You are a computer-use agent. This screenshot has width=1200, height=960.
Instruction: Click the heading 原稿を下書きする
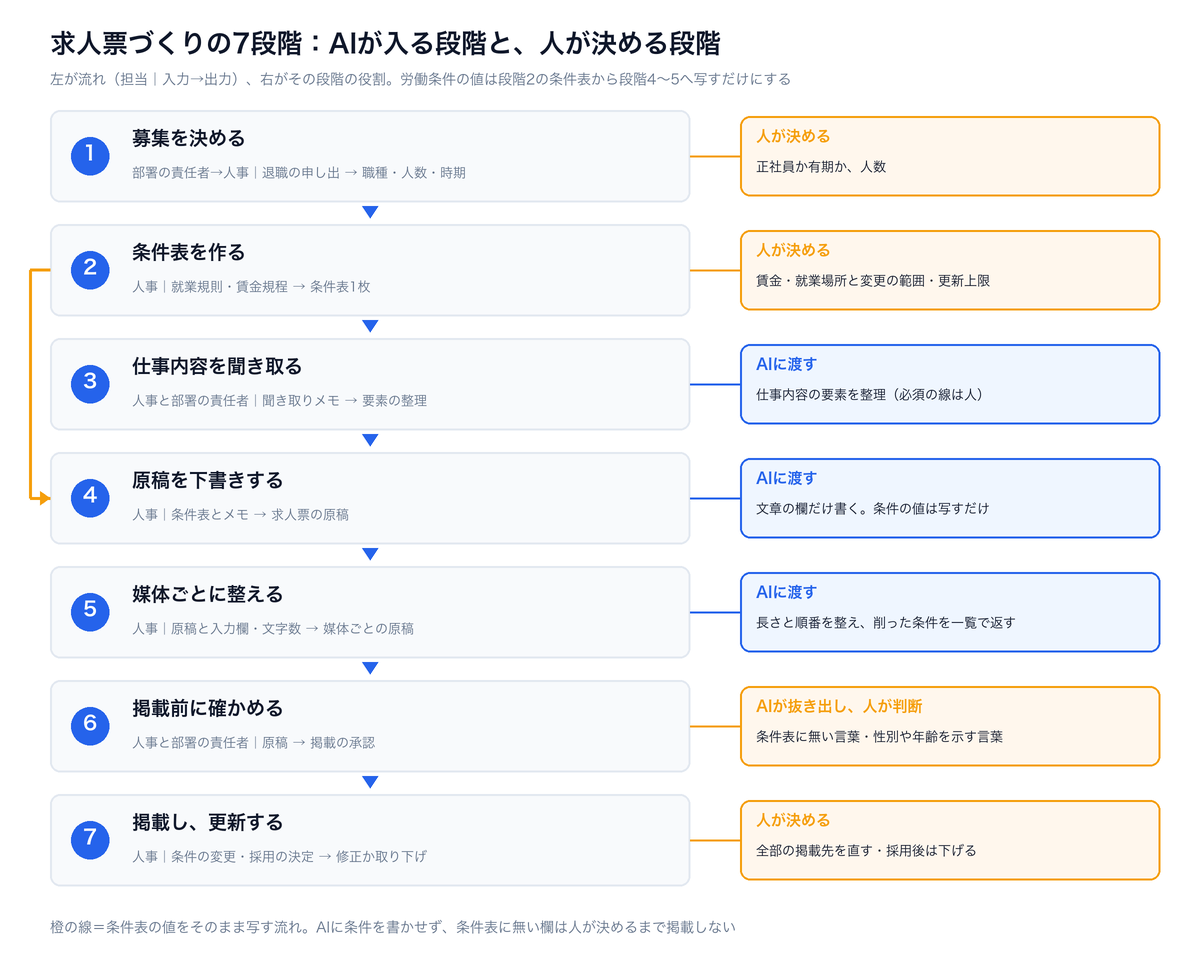[x=208, y=480]
